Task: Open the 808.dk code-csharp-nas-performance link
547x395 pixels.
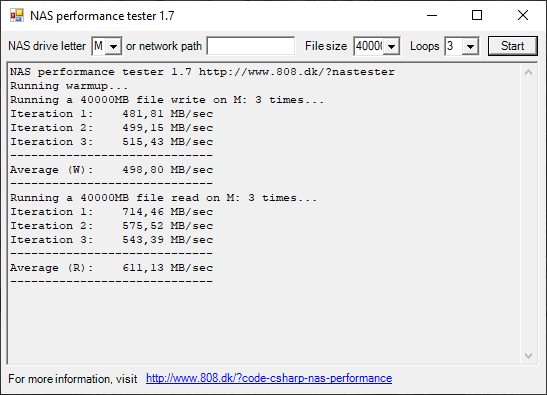Action: (x=269, y=378)
